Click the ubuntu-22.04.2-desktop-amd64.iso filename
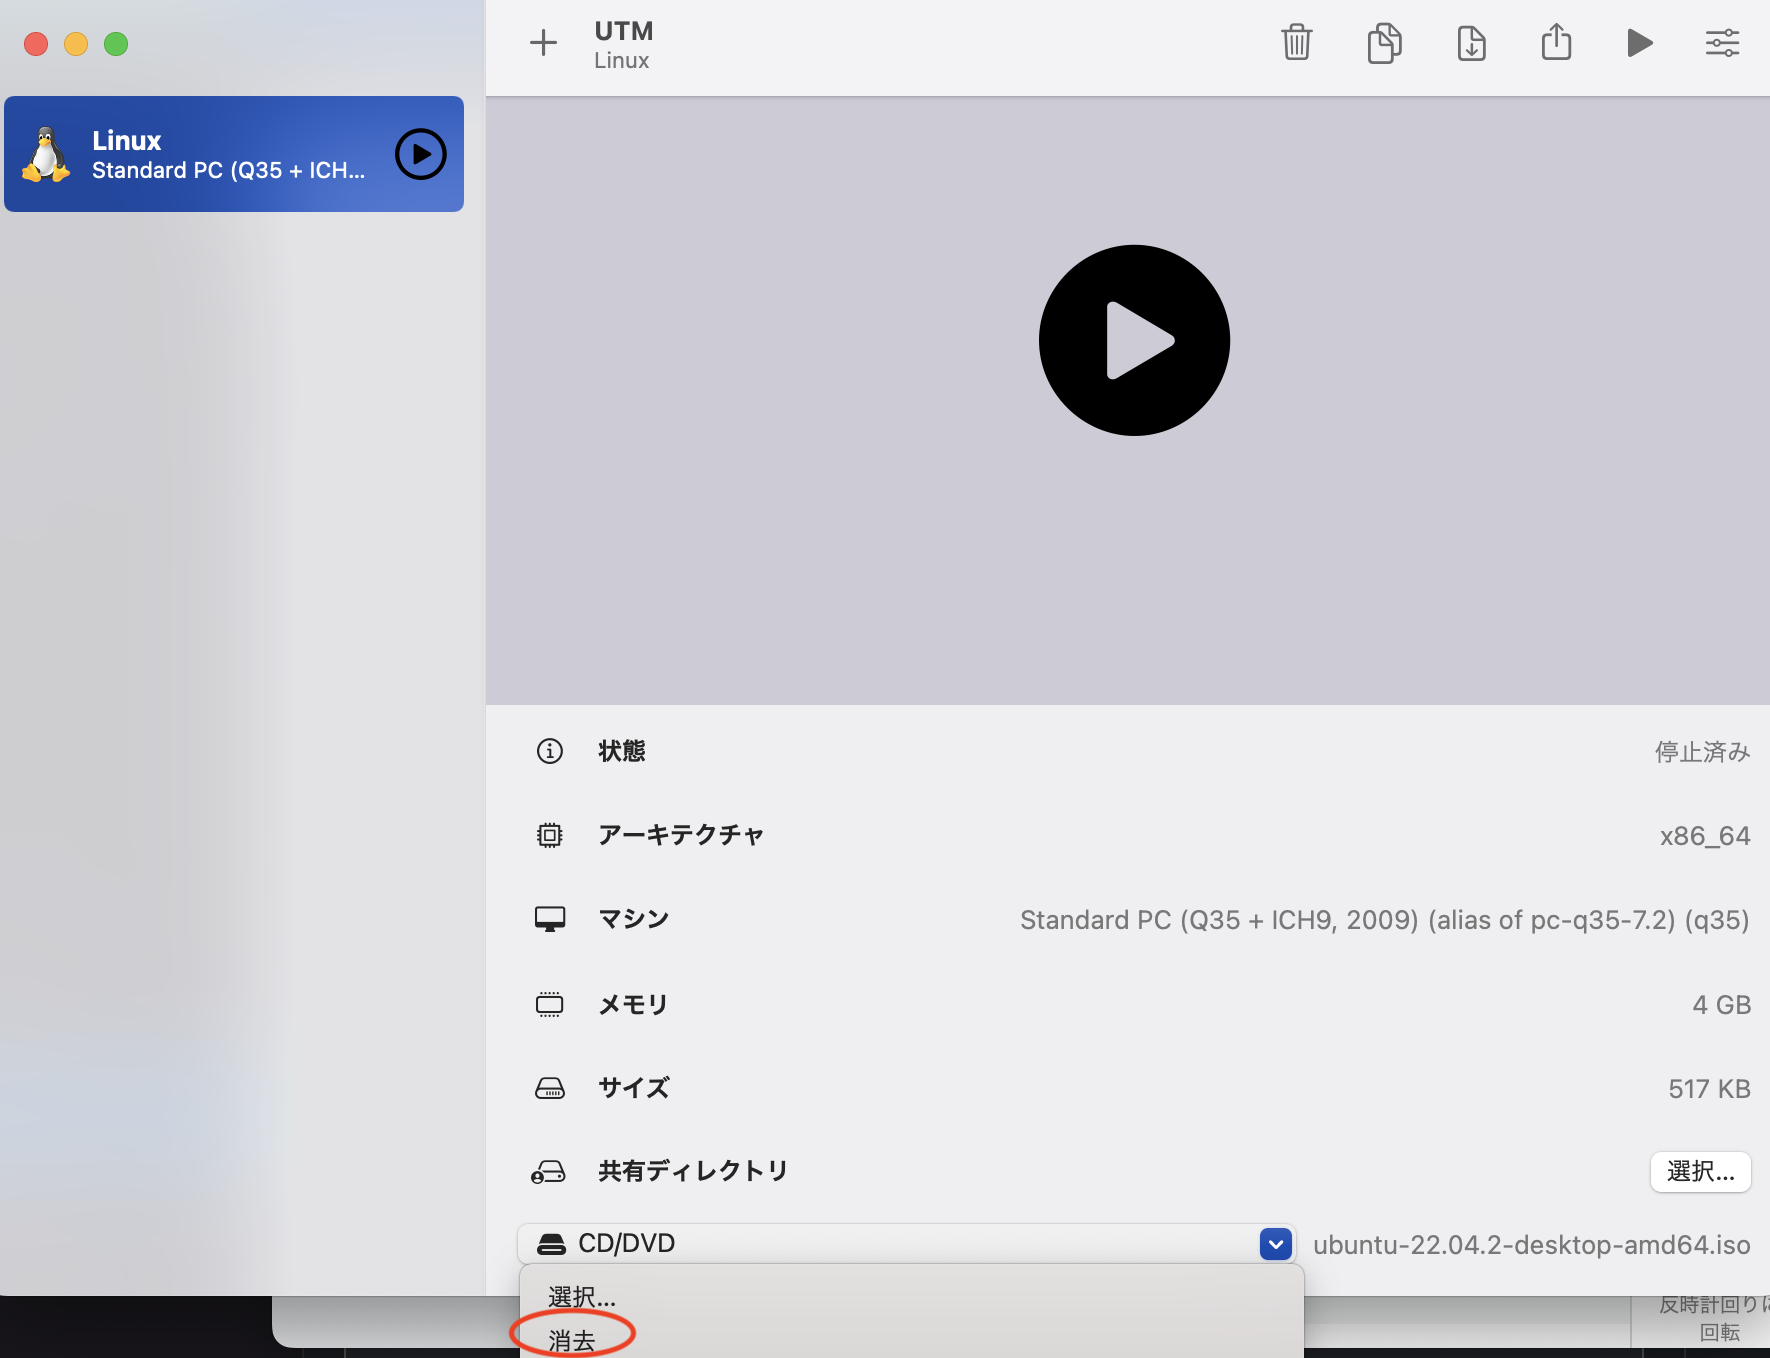The height and width of the screenshot is (1358, 1770). click(1530, 1244)
